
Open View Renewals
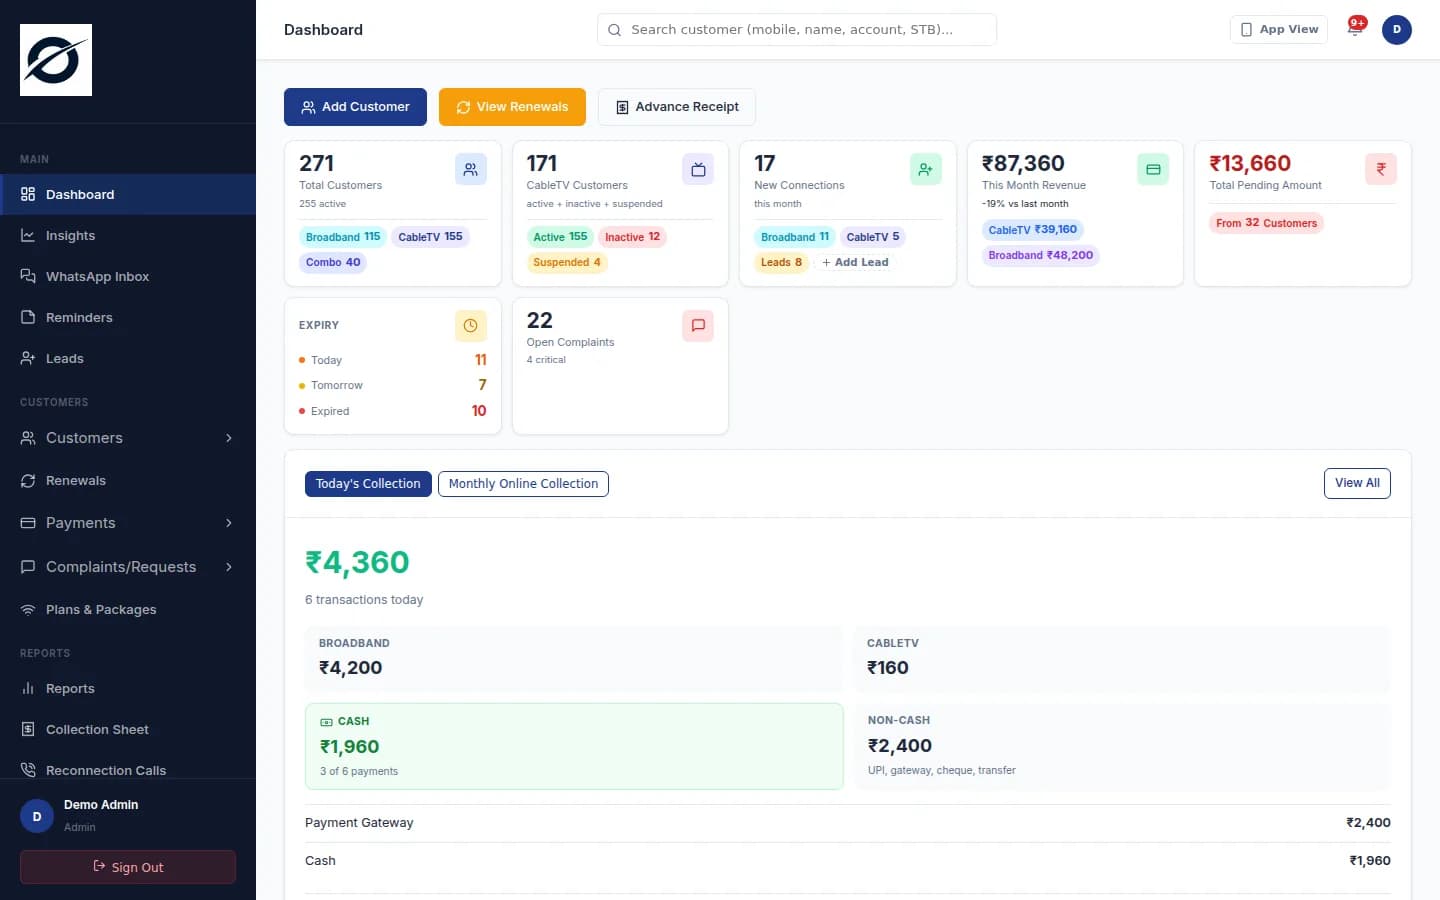tap(512, 107)
